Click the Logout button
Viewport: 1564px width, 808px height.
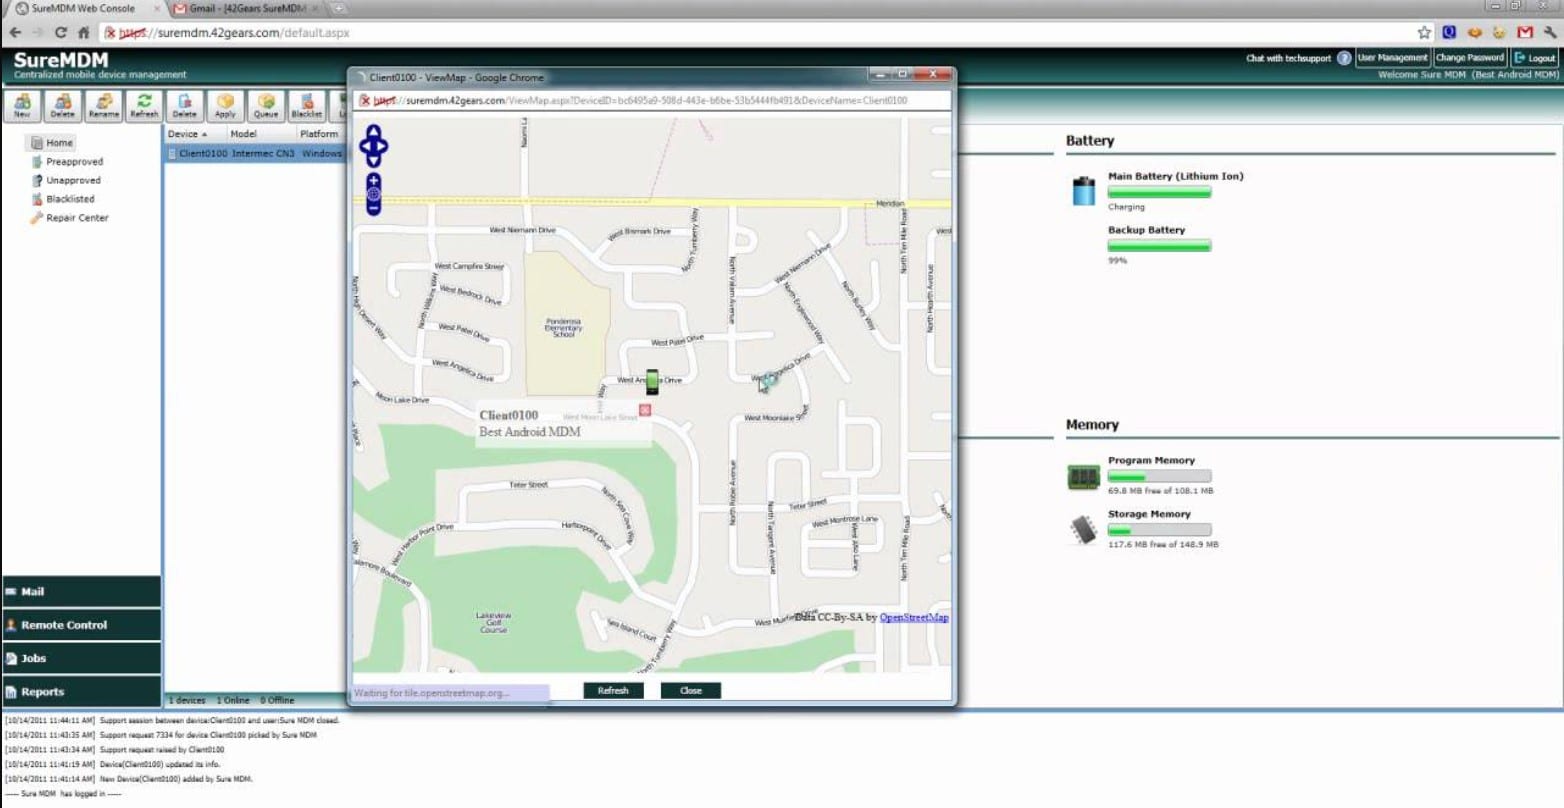1535,58
